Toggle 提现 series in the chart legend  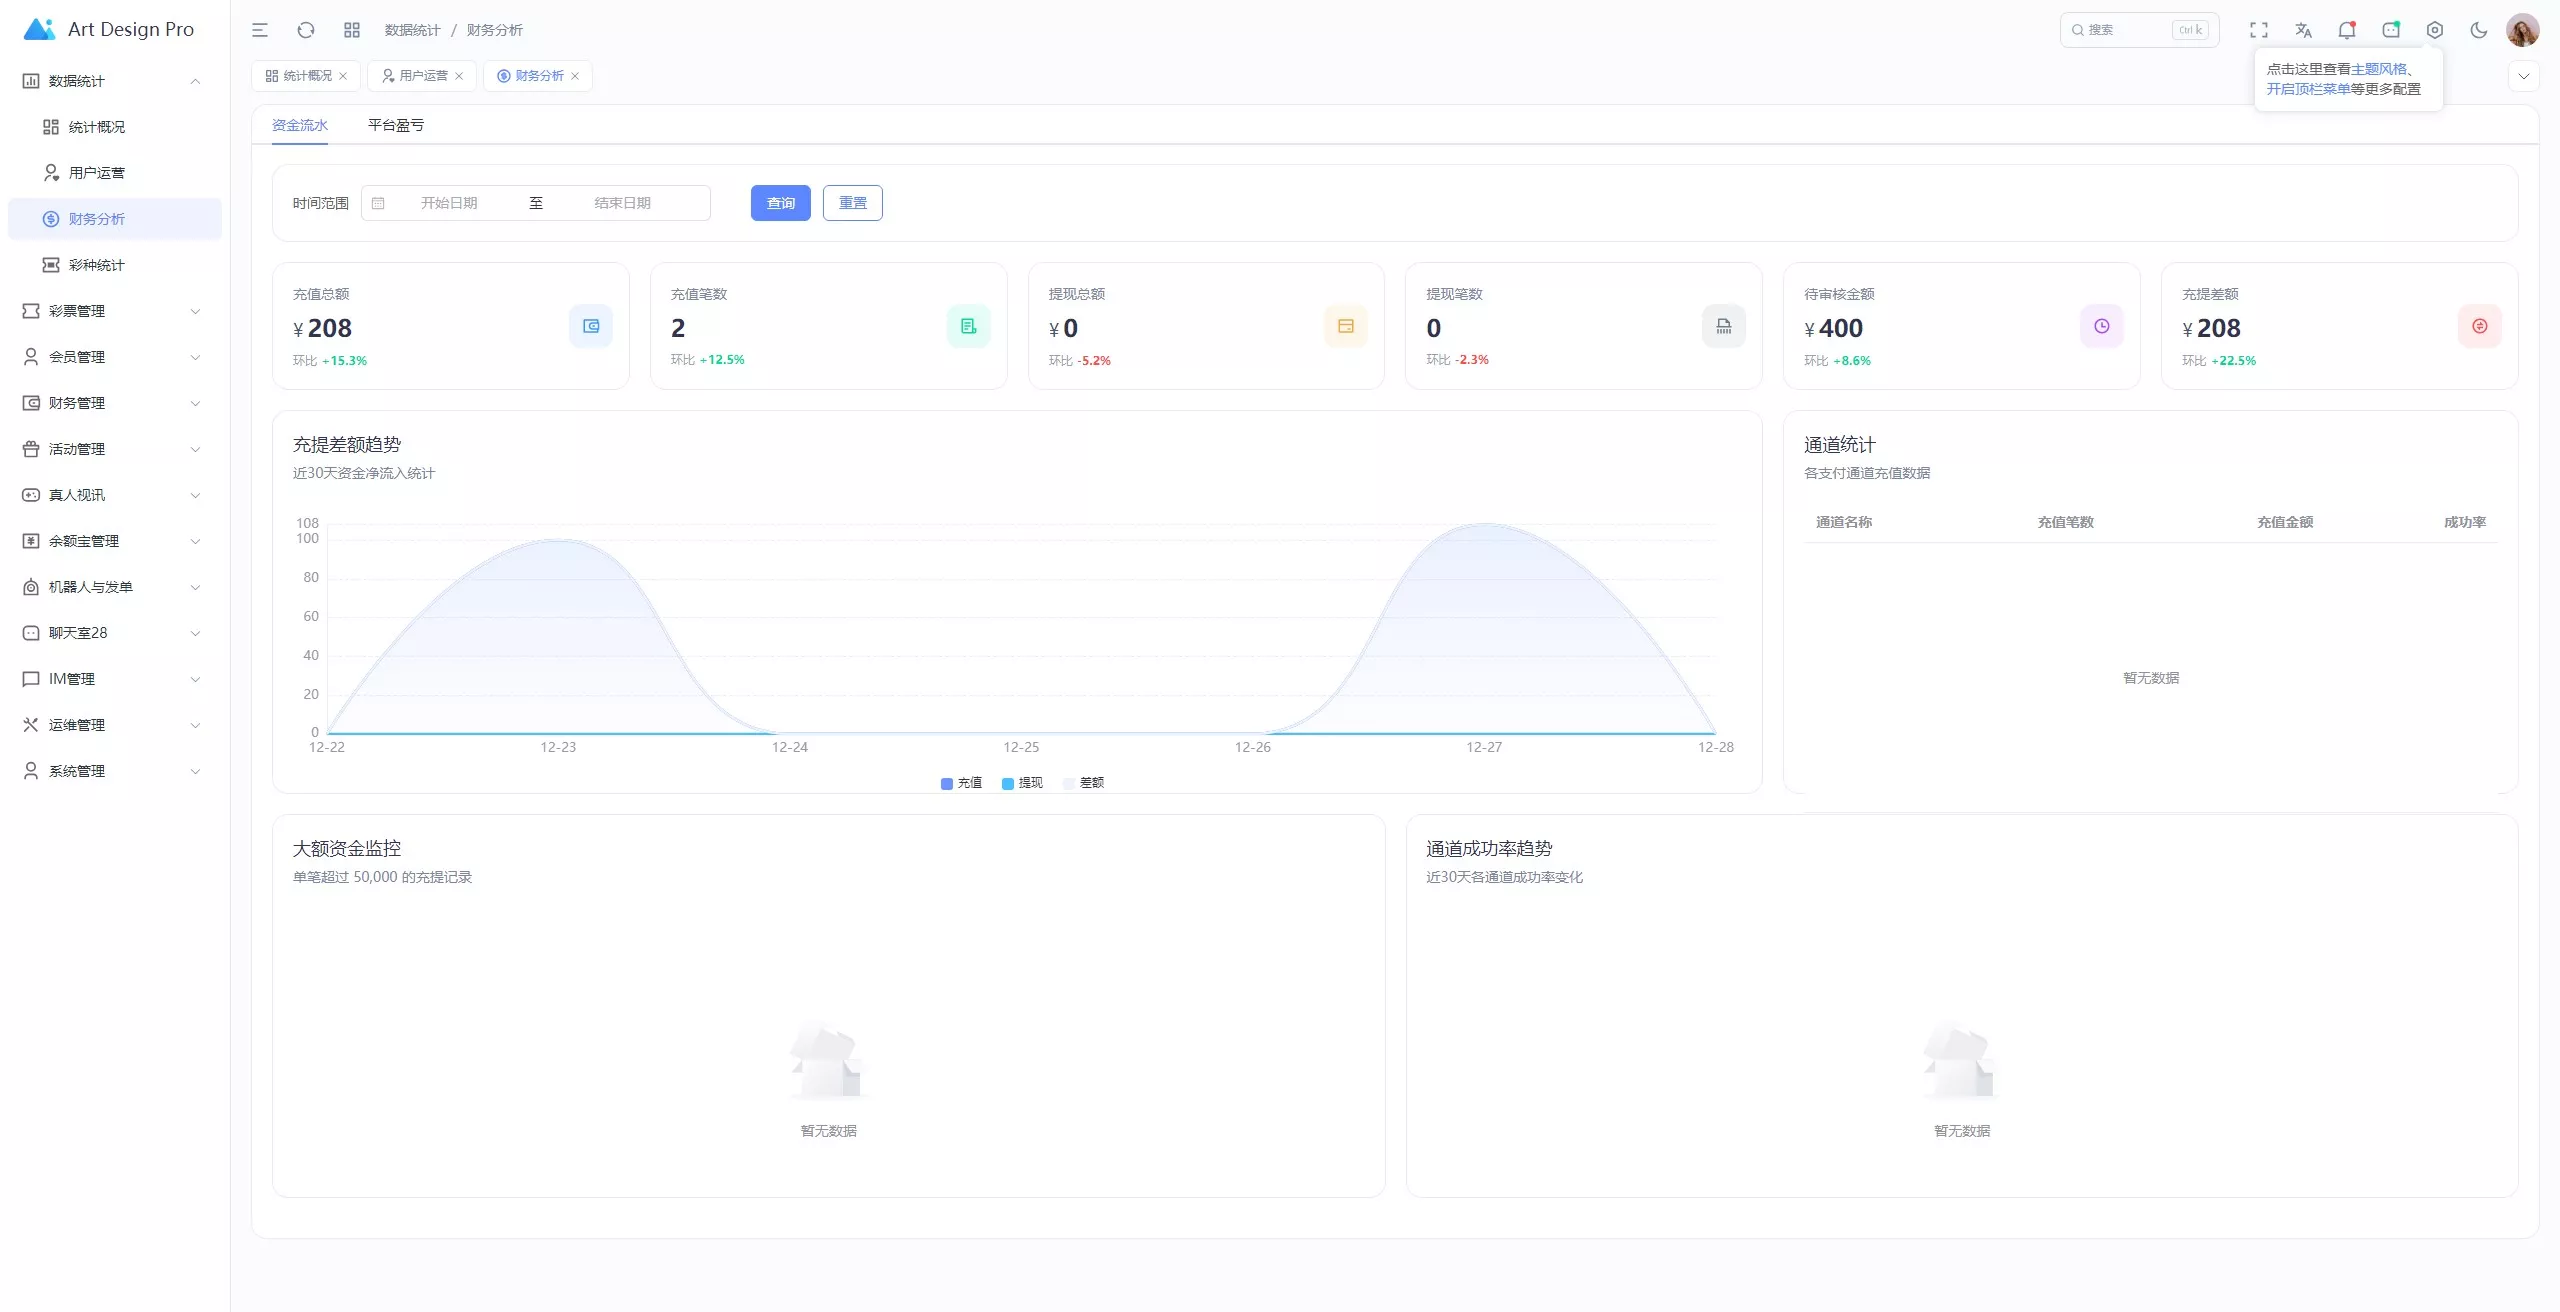point(1022,783)
